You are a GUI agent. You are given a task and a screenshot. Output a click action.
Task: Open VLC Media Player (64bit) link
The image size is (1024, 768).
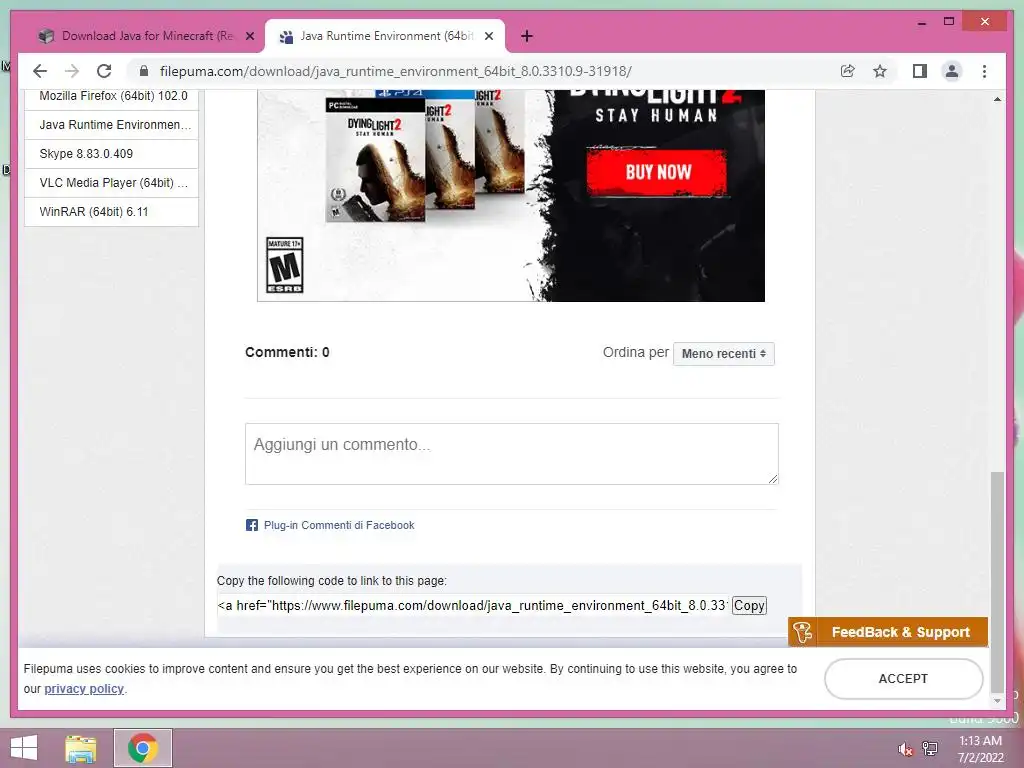pyautogui.click(x=113, y=183)
